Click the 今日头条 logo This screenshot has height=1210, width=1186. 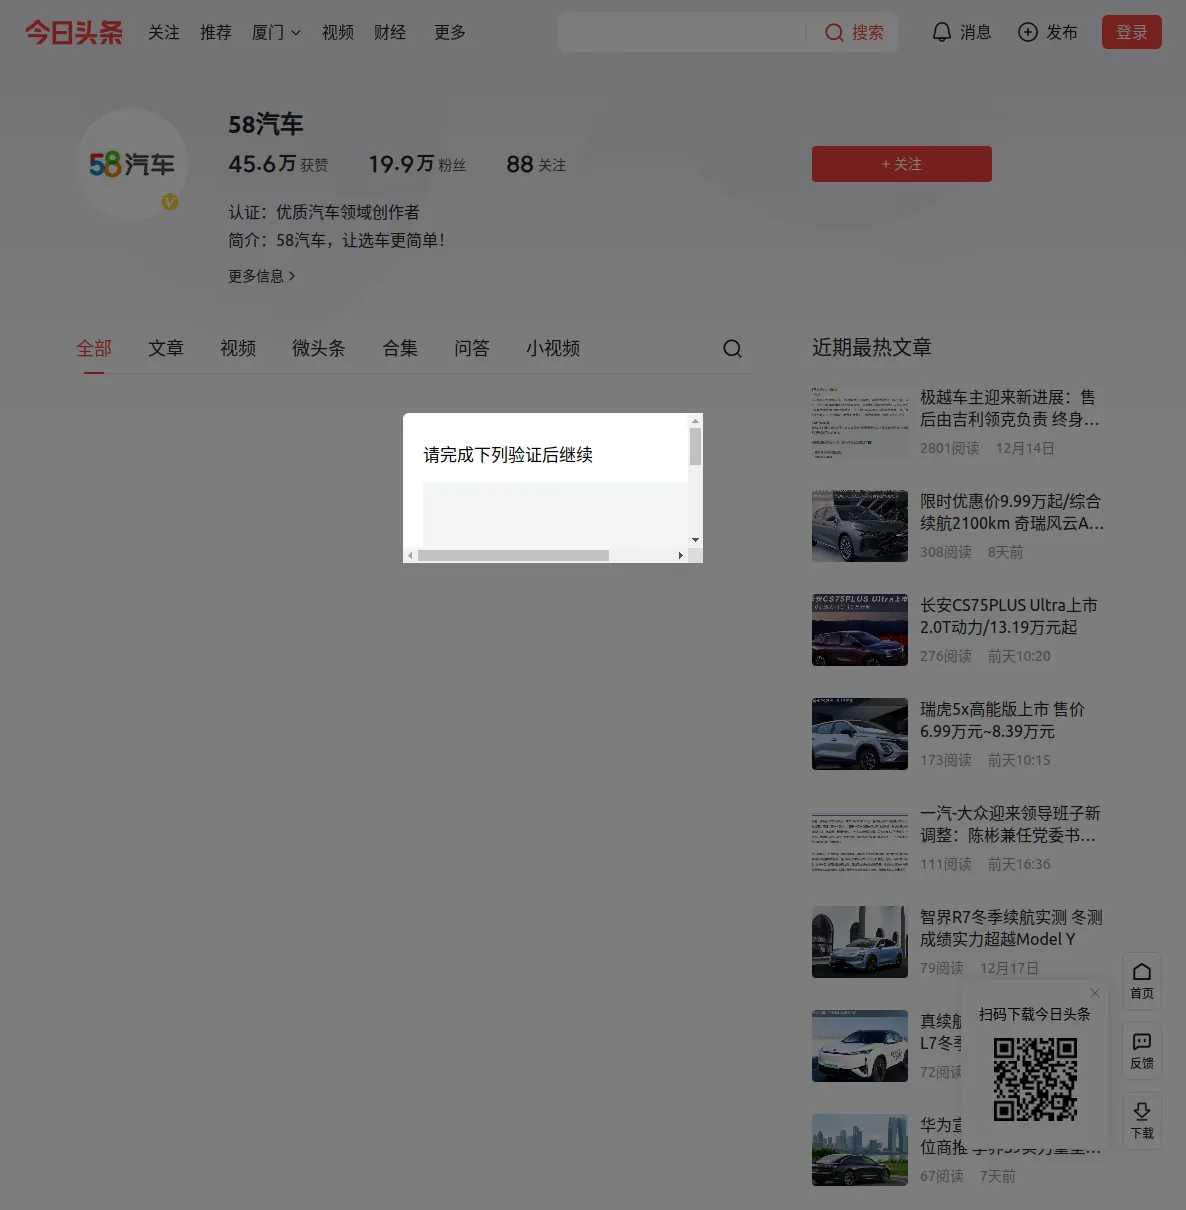[x=74, y=33]
